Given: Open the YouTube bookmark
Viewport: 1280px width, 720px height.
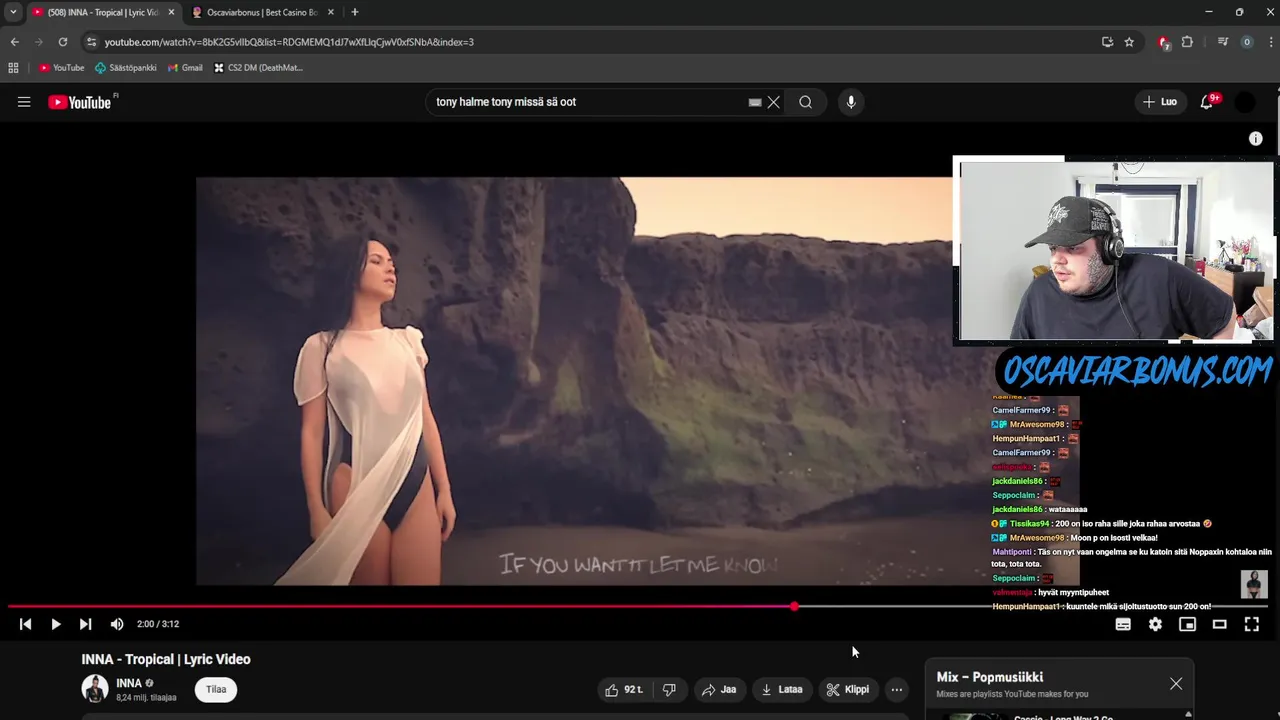Looking at the screenshot, I should tap(62, 68).
